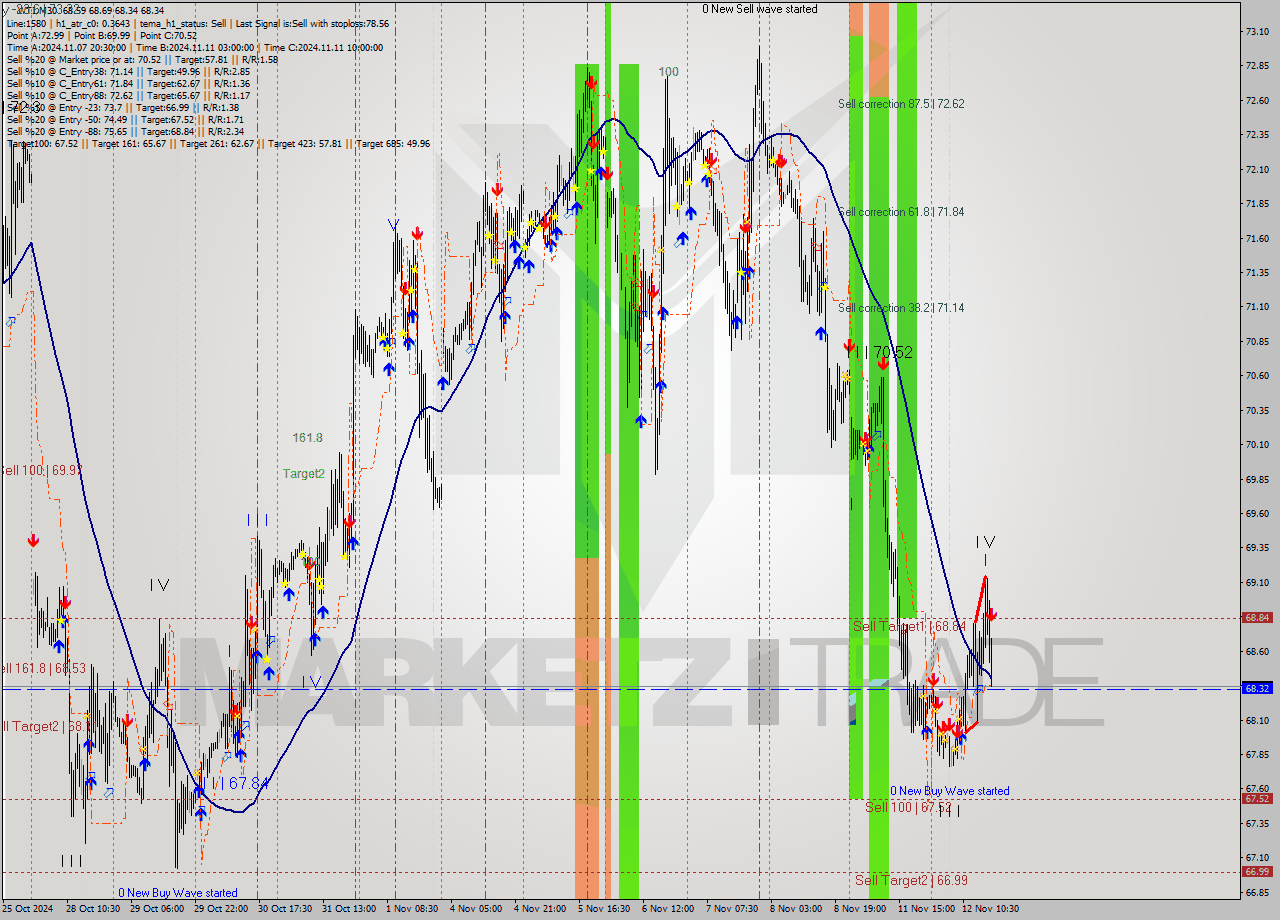1280x920 pixels.
Task: Click the 69.10 price scale value
Action: 1257,582
